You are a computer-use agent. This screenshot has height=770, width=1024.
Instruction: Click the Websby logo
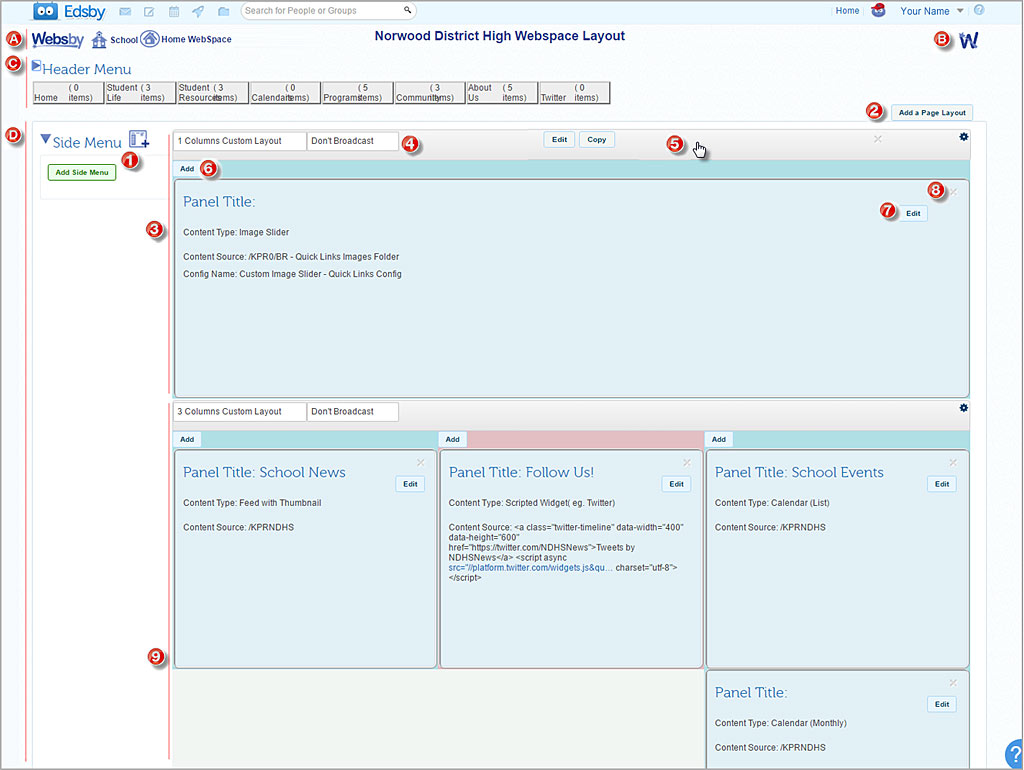(x=57, y=39)
